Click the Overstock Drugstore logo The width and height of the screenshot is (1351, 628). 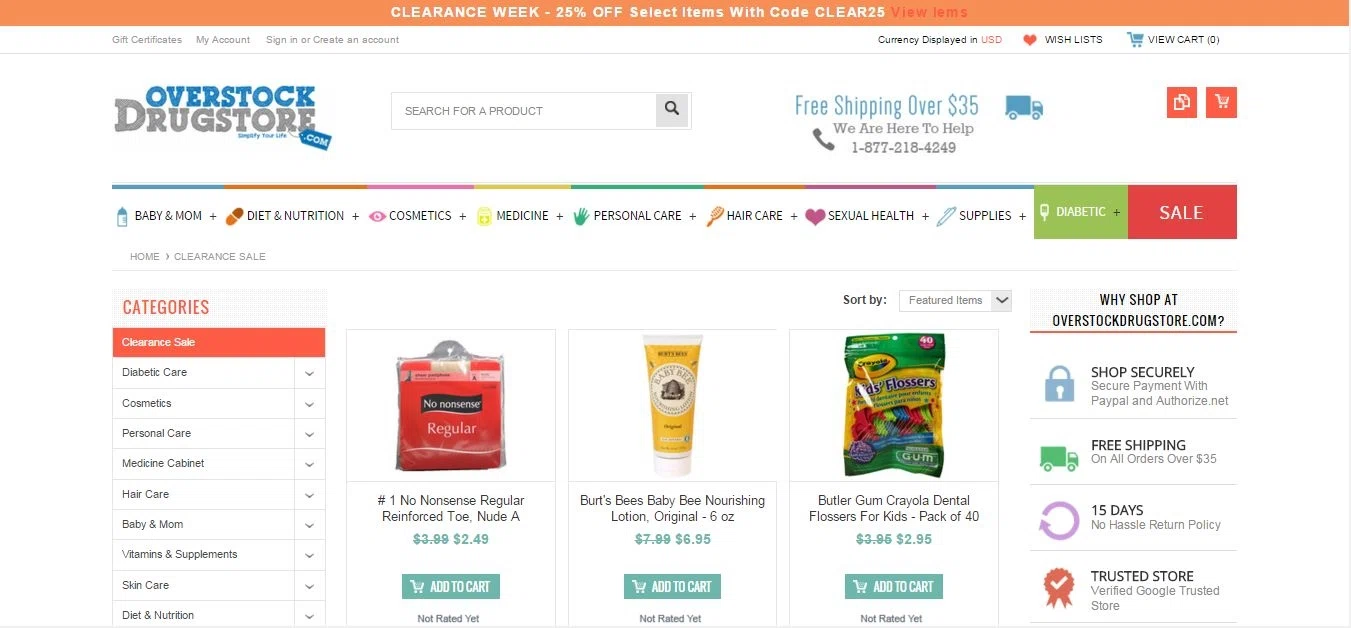point(222,118)
